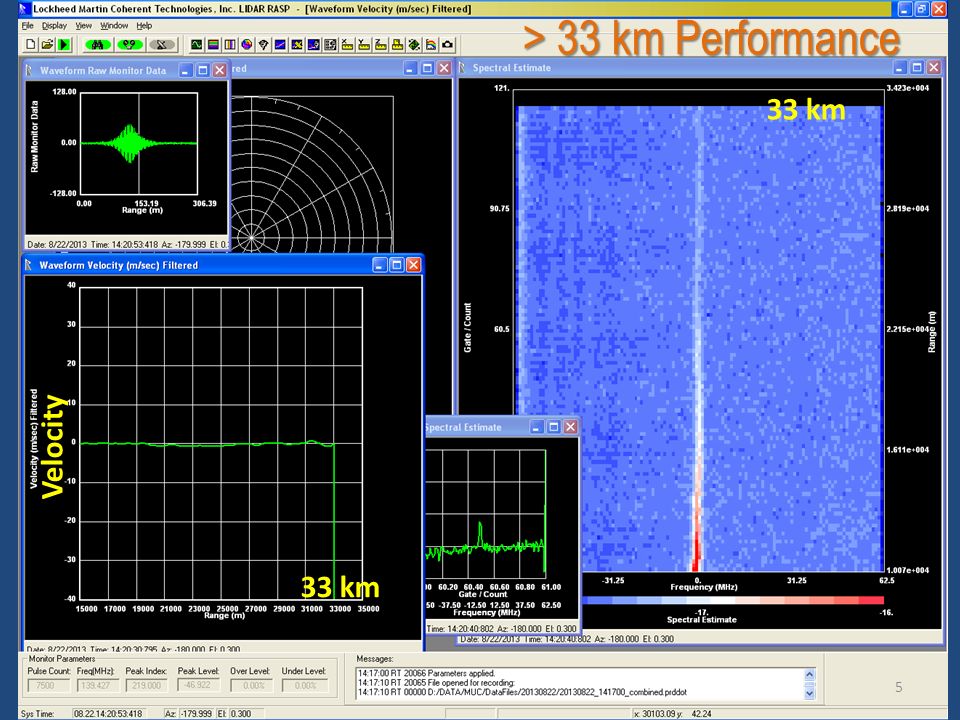960x720 pixels.
Task: Select the "20066 Parameters applied" message line
Action: [426, 673]
